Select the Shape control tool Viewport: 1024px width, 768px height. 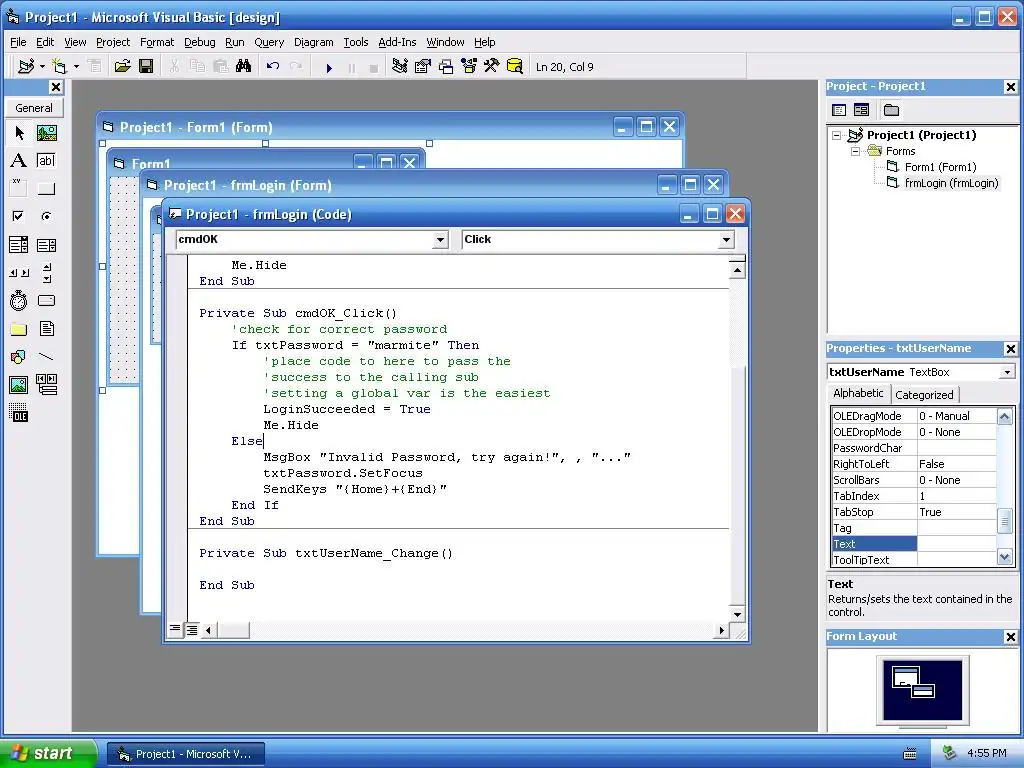tap(19, 357)
